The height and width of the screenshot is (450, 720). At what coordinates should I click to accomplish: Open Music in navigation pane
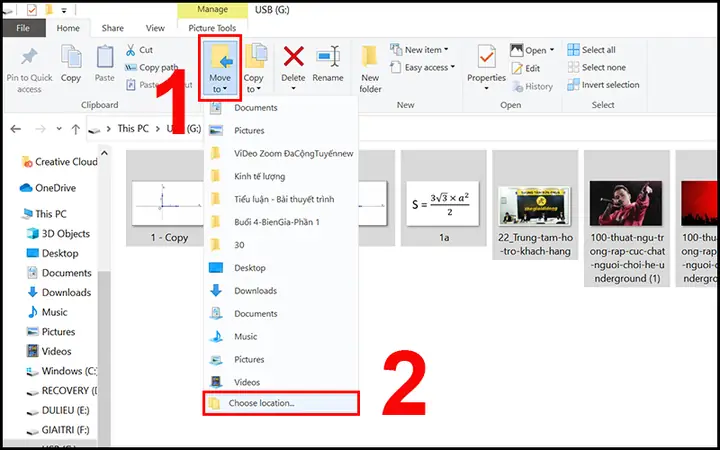pos(47,312)
